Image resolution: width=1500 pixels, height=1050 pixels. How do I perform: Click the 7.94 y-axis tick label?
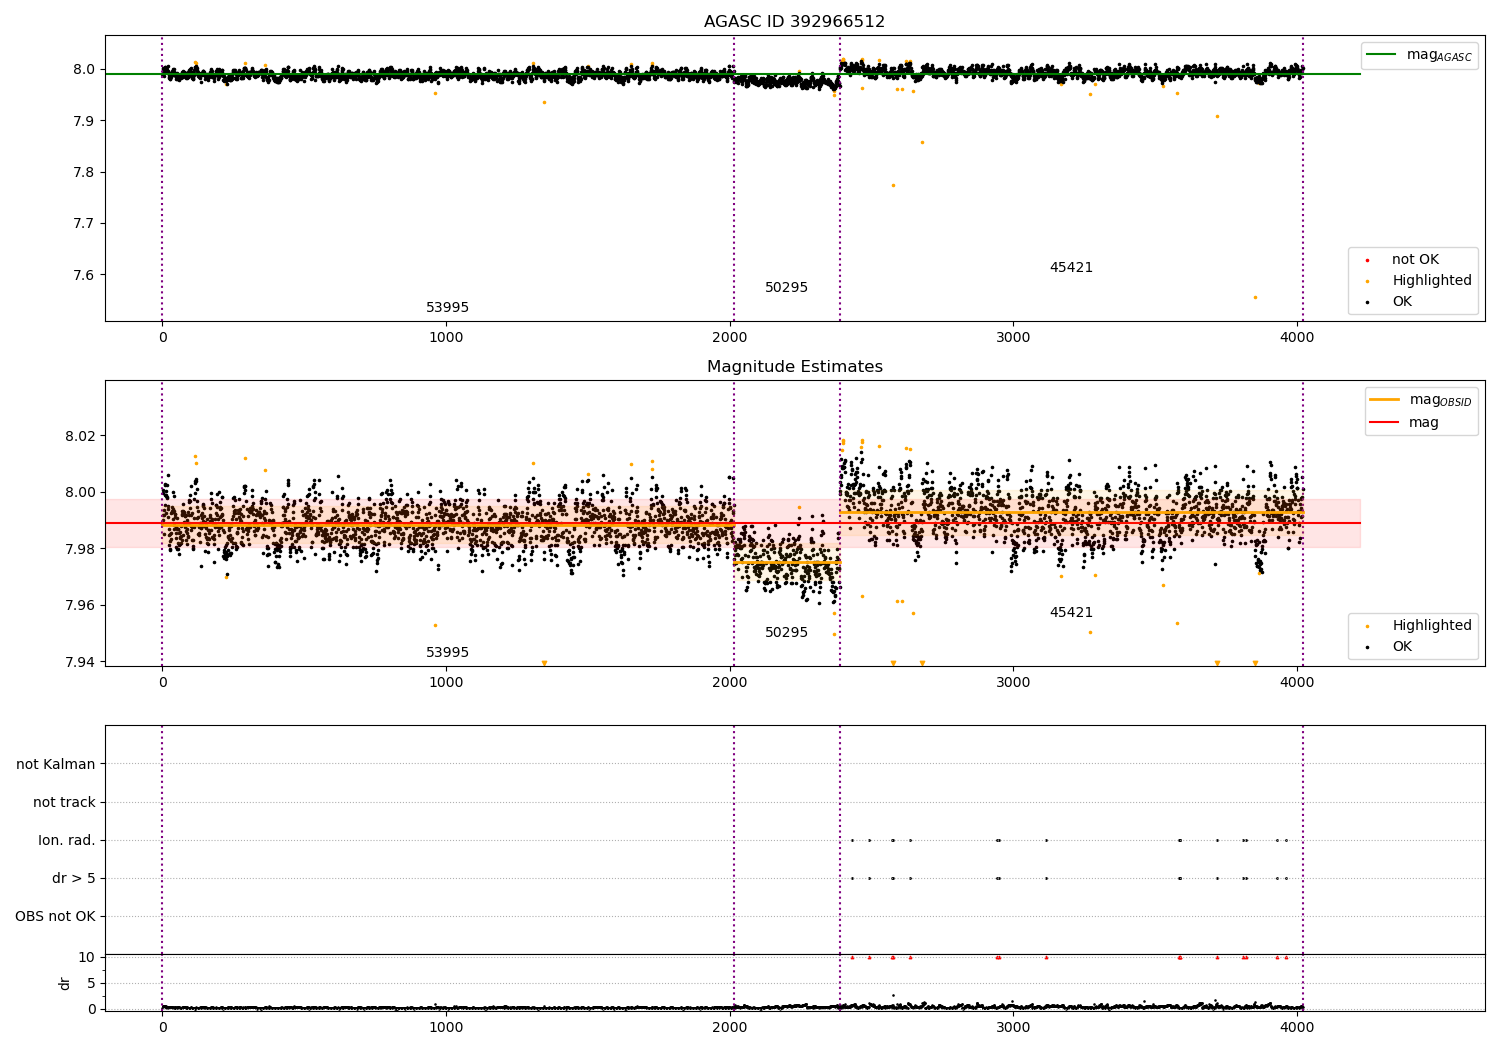[x=79, y=662]
